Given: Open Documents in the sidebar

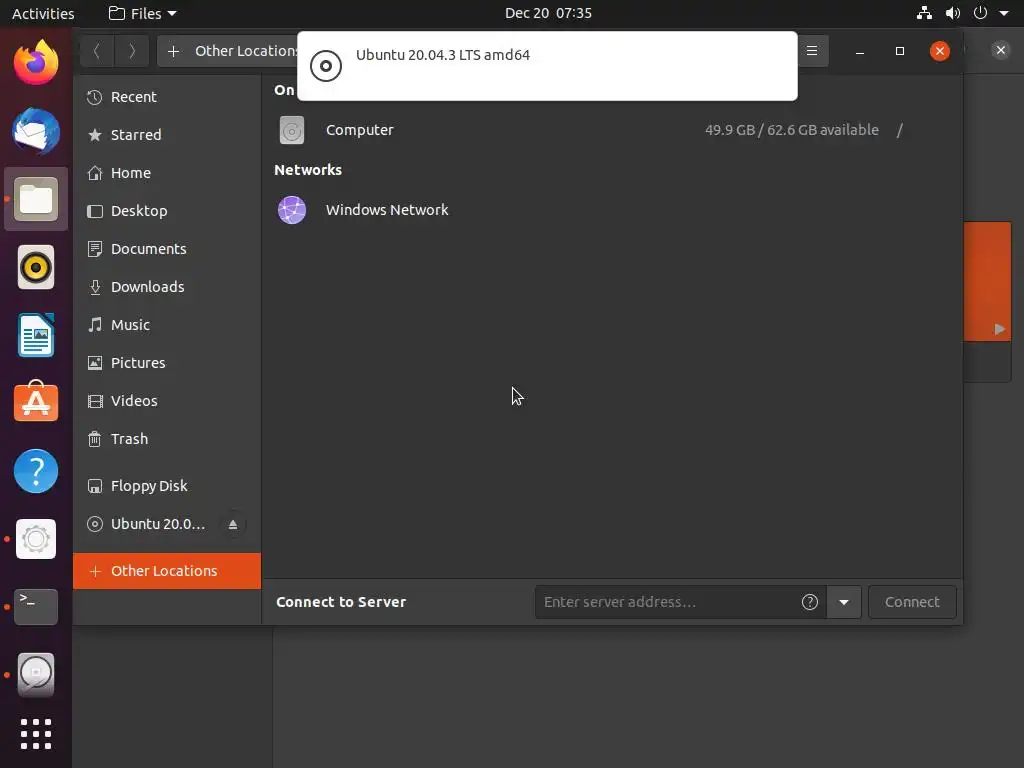Looking at the screenshot, I should pyautogui.click(x=167, y=249).
